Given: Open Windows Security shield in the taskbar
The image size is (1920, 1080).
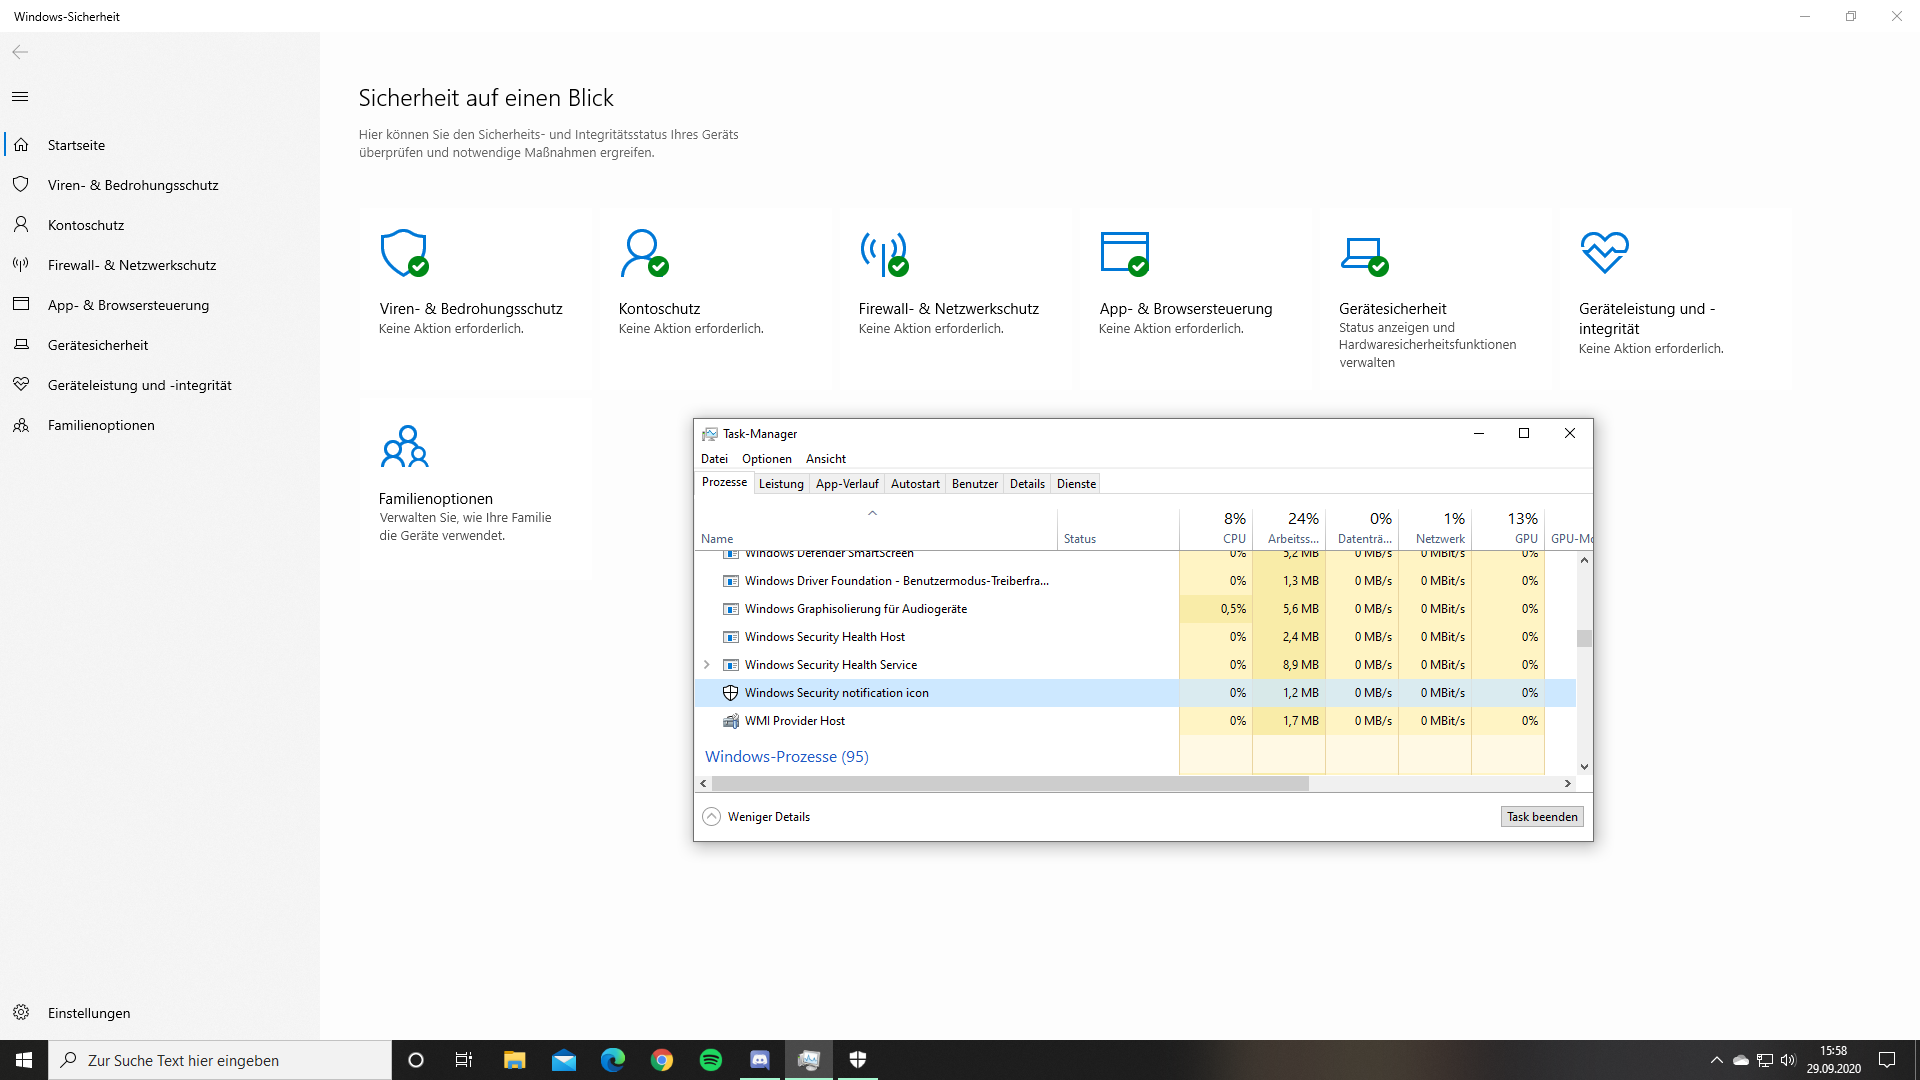Looking at the screenshot, I should (858, 1060).
